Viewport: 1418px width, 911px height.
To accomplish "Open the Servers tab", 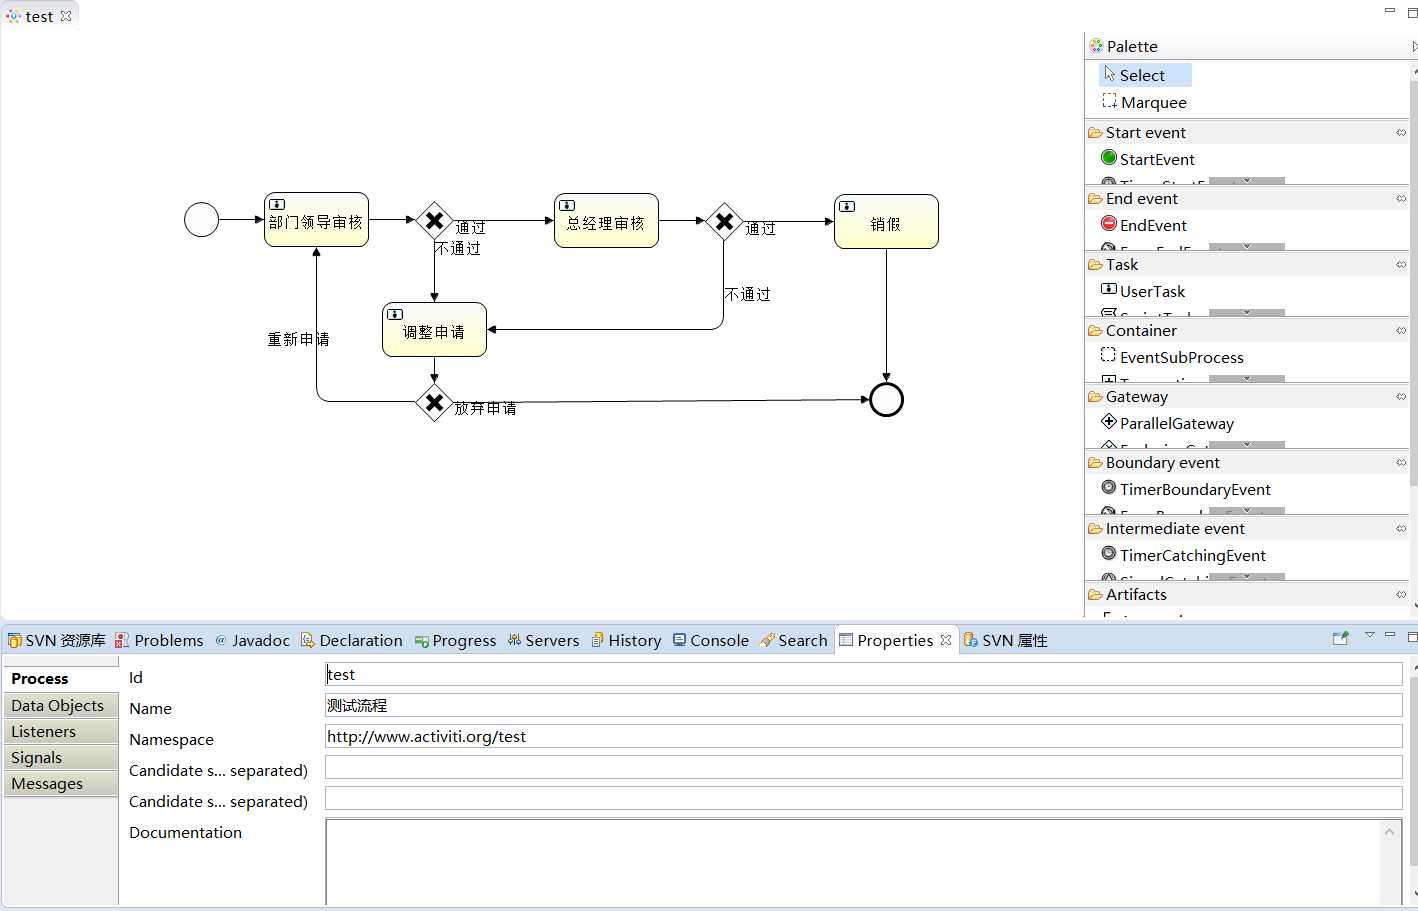I will [543, 640].
